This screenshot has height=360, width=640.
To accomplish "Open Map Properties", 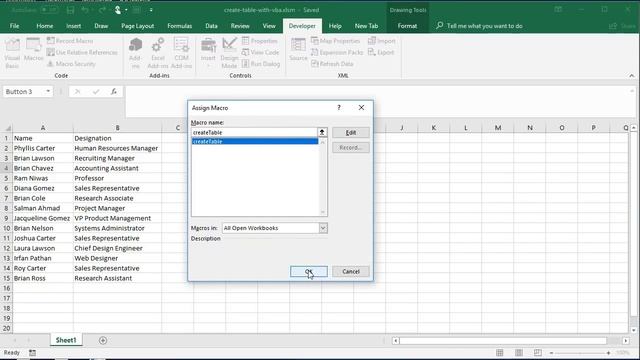I will tap(336, 41).
